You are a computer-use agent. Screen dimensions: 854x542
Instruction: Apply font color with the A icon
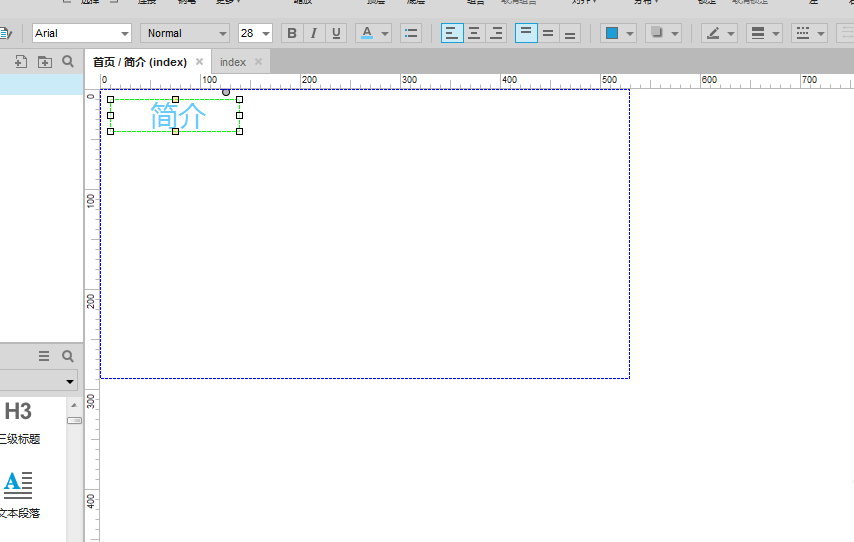pos(367,33)
